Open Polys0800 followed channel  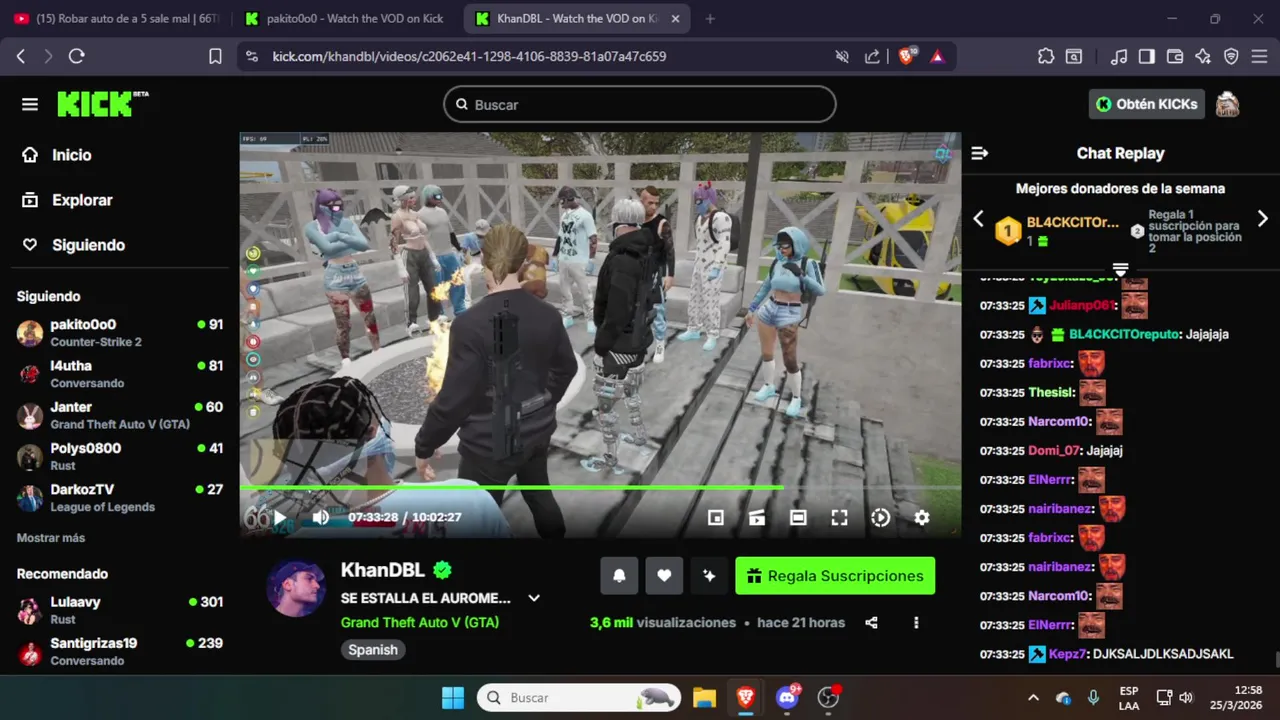(x=120, y=456)
